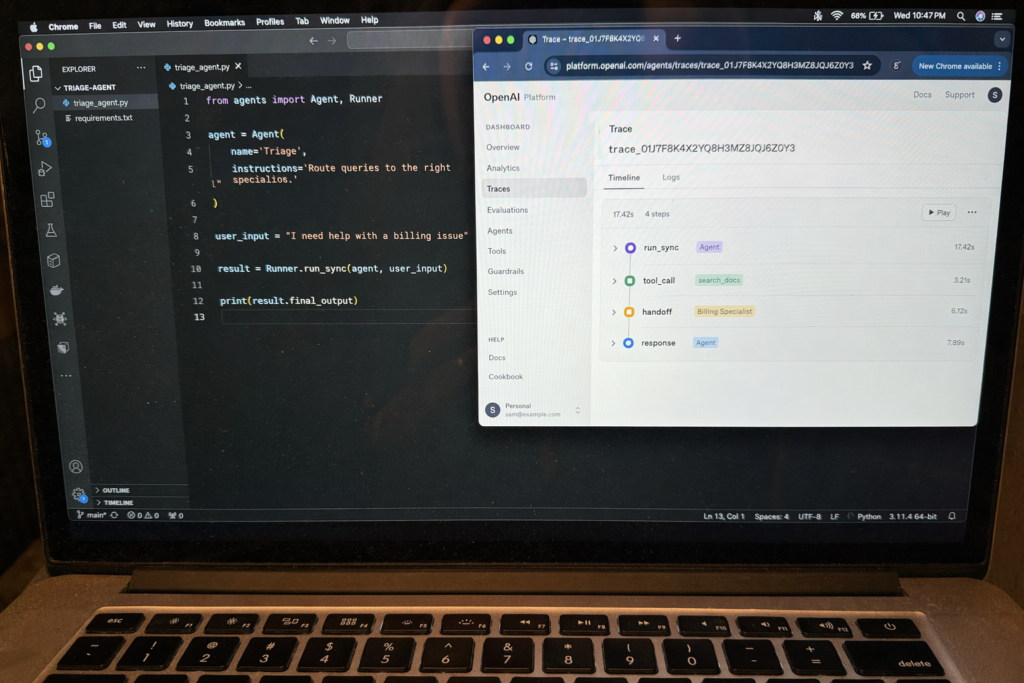This screenshot has height=683, width=1024.
Task: Expand the run_sync trace step
Action: [615, 248]
